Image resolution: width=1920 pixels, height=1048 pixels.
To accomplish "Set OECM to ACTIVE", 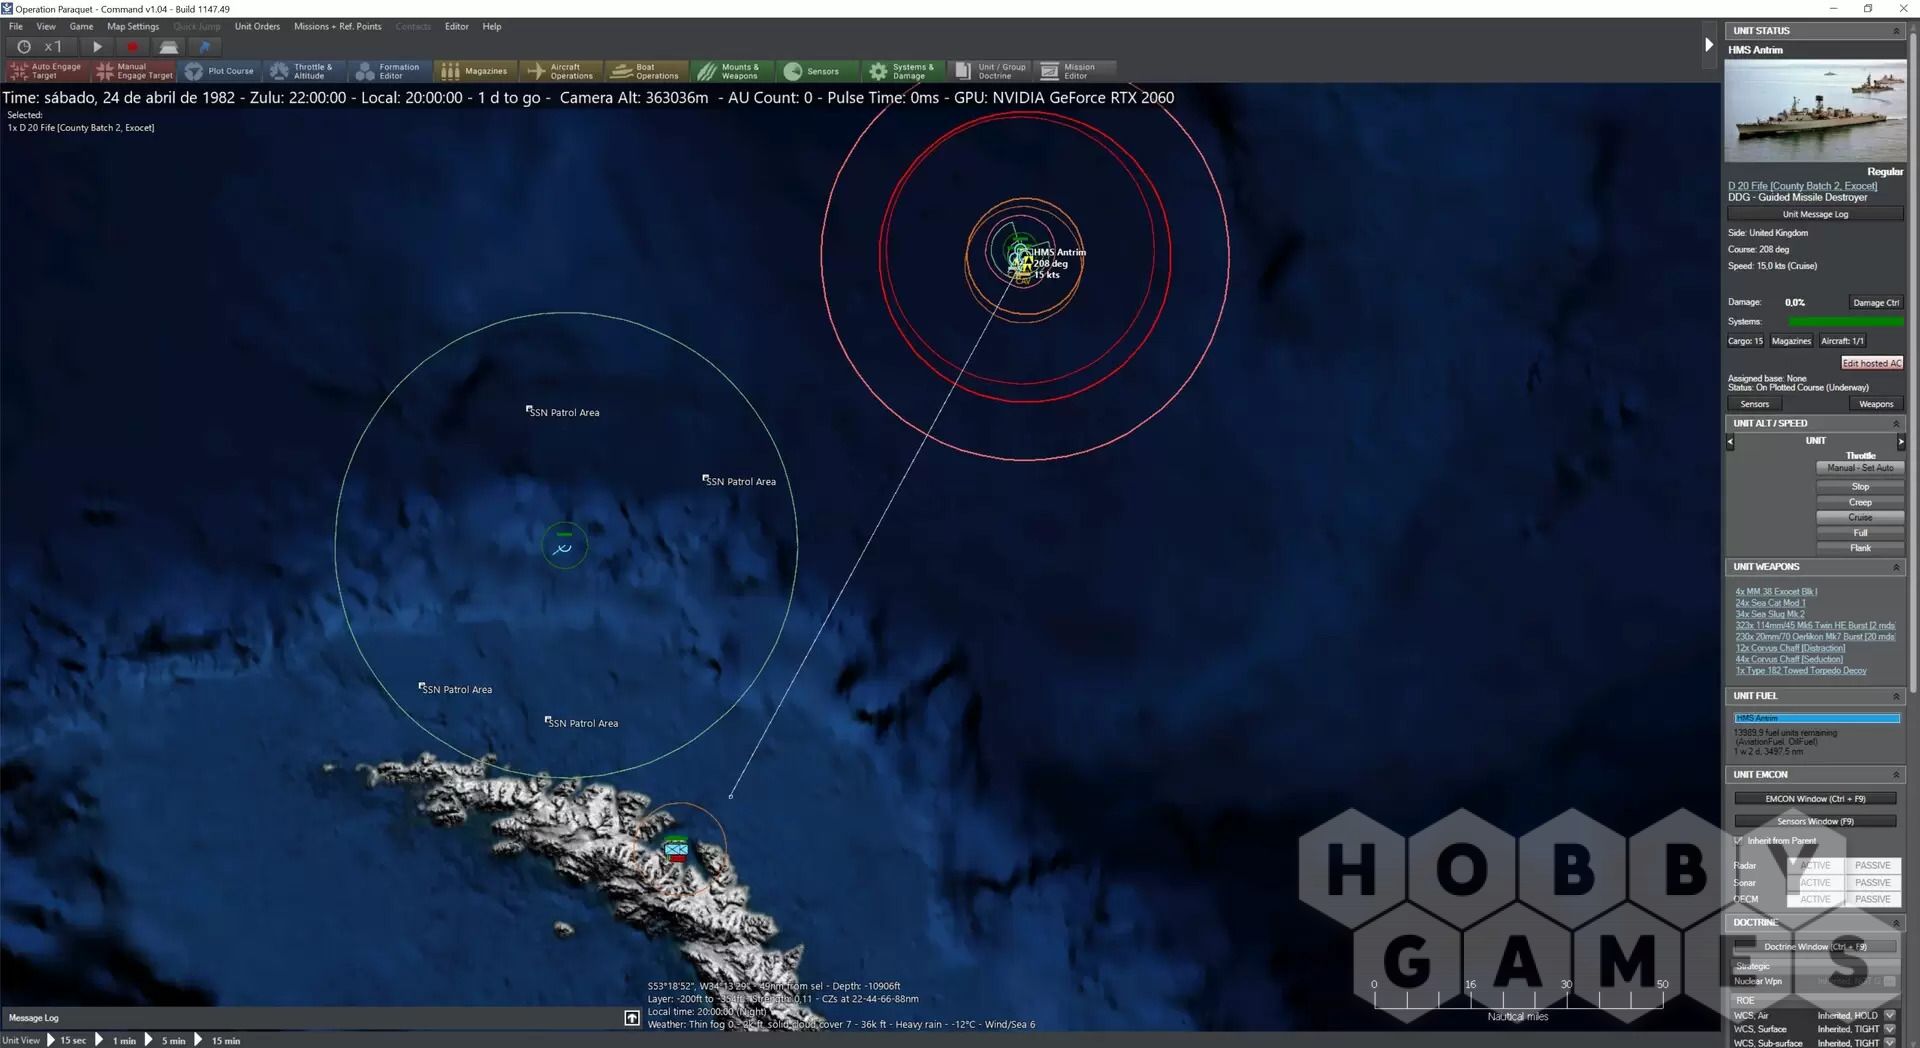I will 1815,899.
